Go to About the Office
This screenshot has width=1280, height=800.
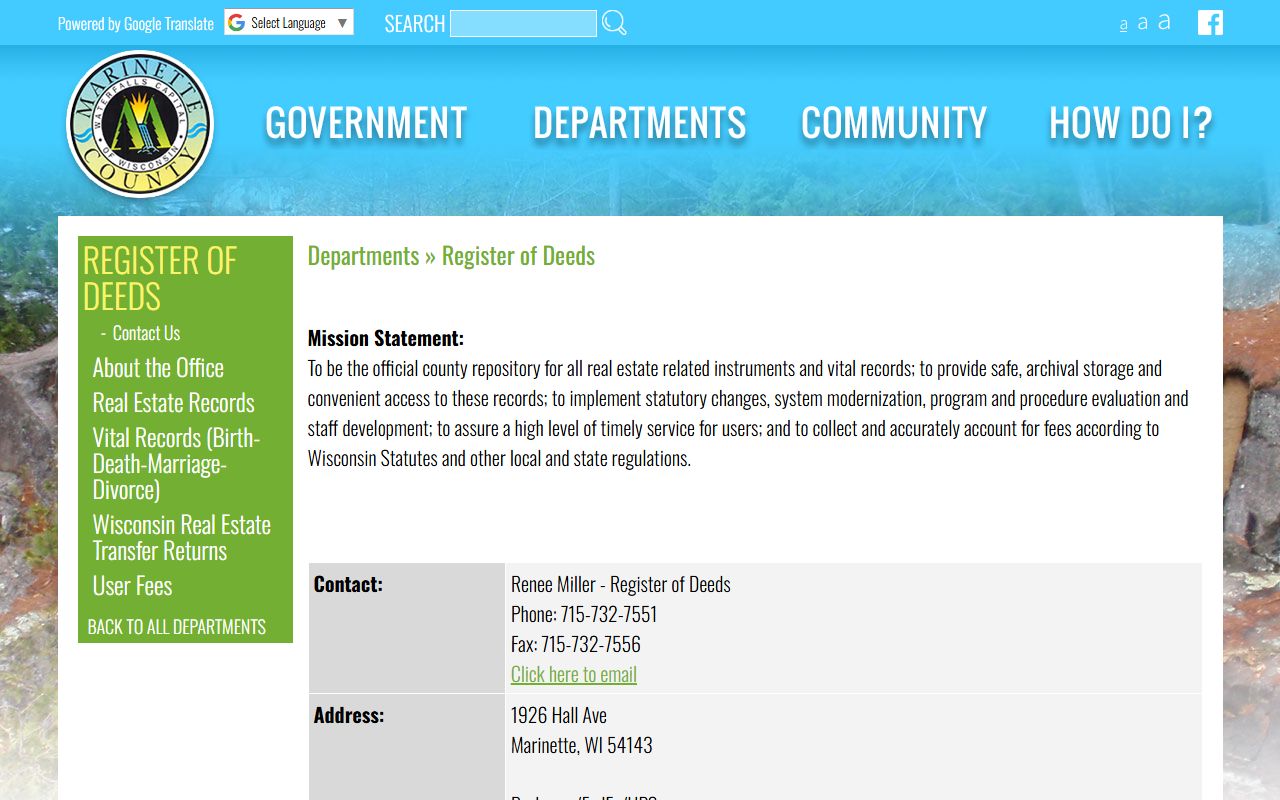158,368
